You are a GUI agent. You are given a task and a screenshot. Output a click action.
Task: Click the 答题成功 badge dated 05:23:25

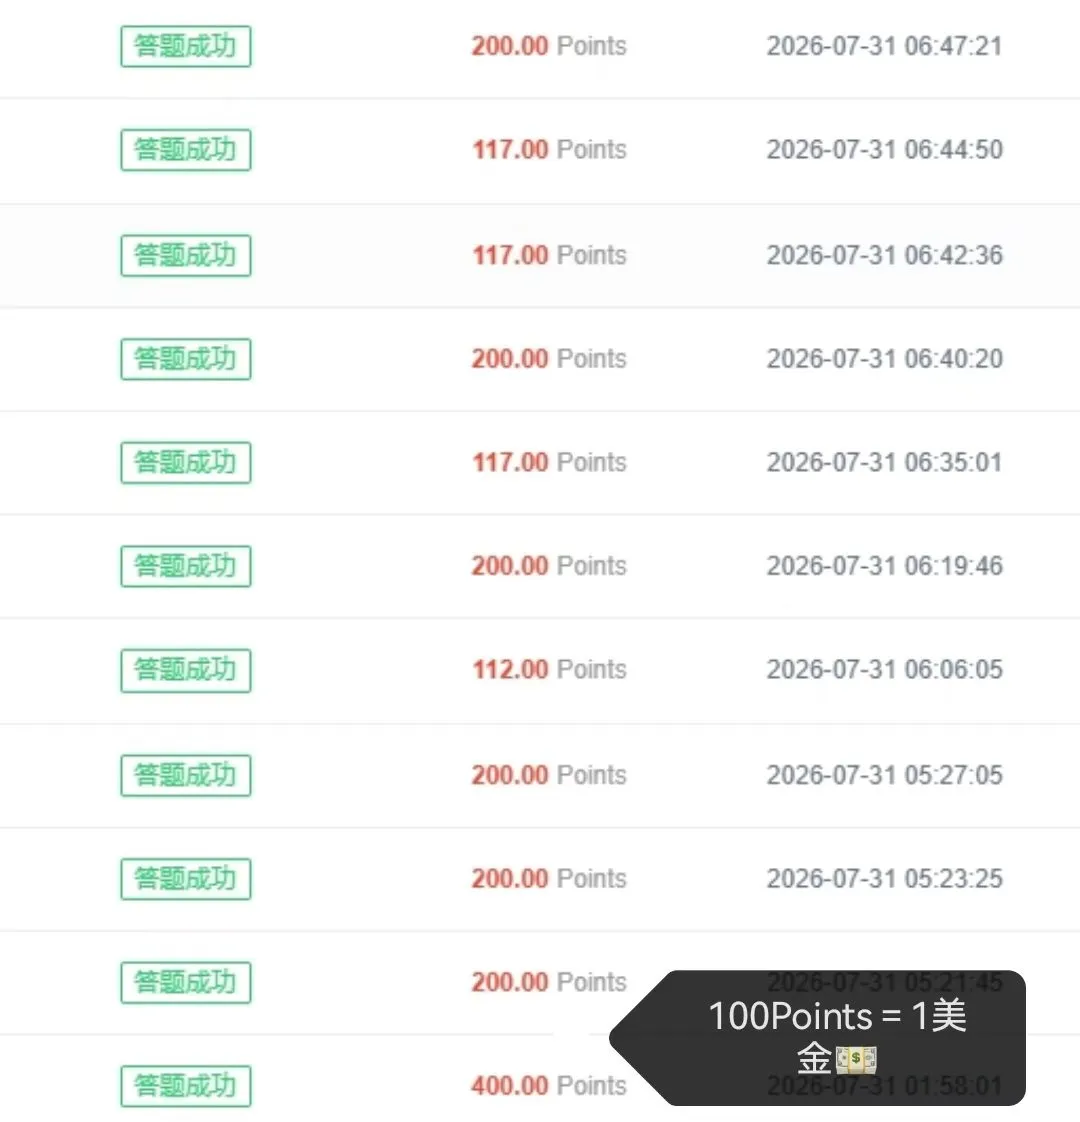click(185, 879)
